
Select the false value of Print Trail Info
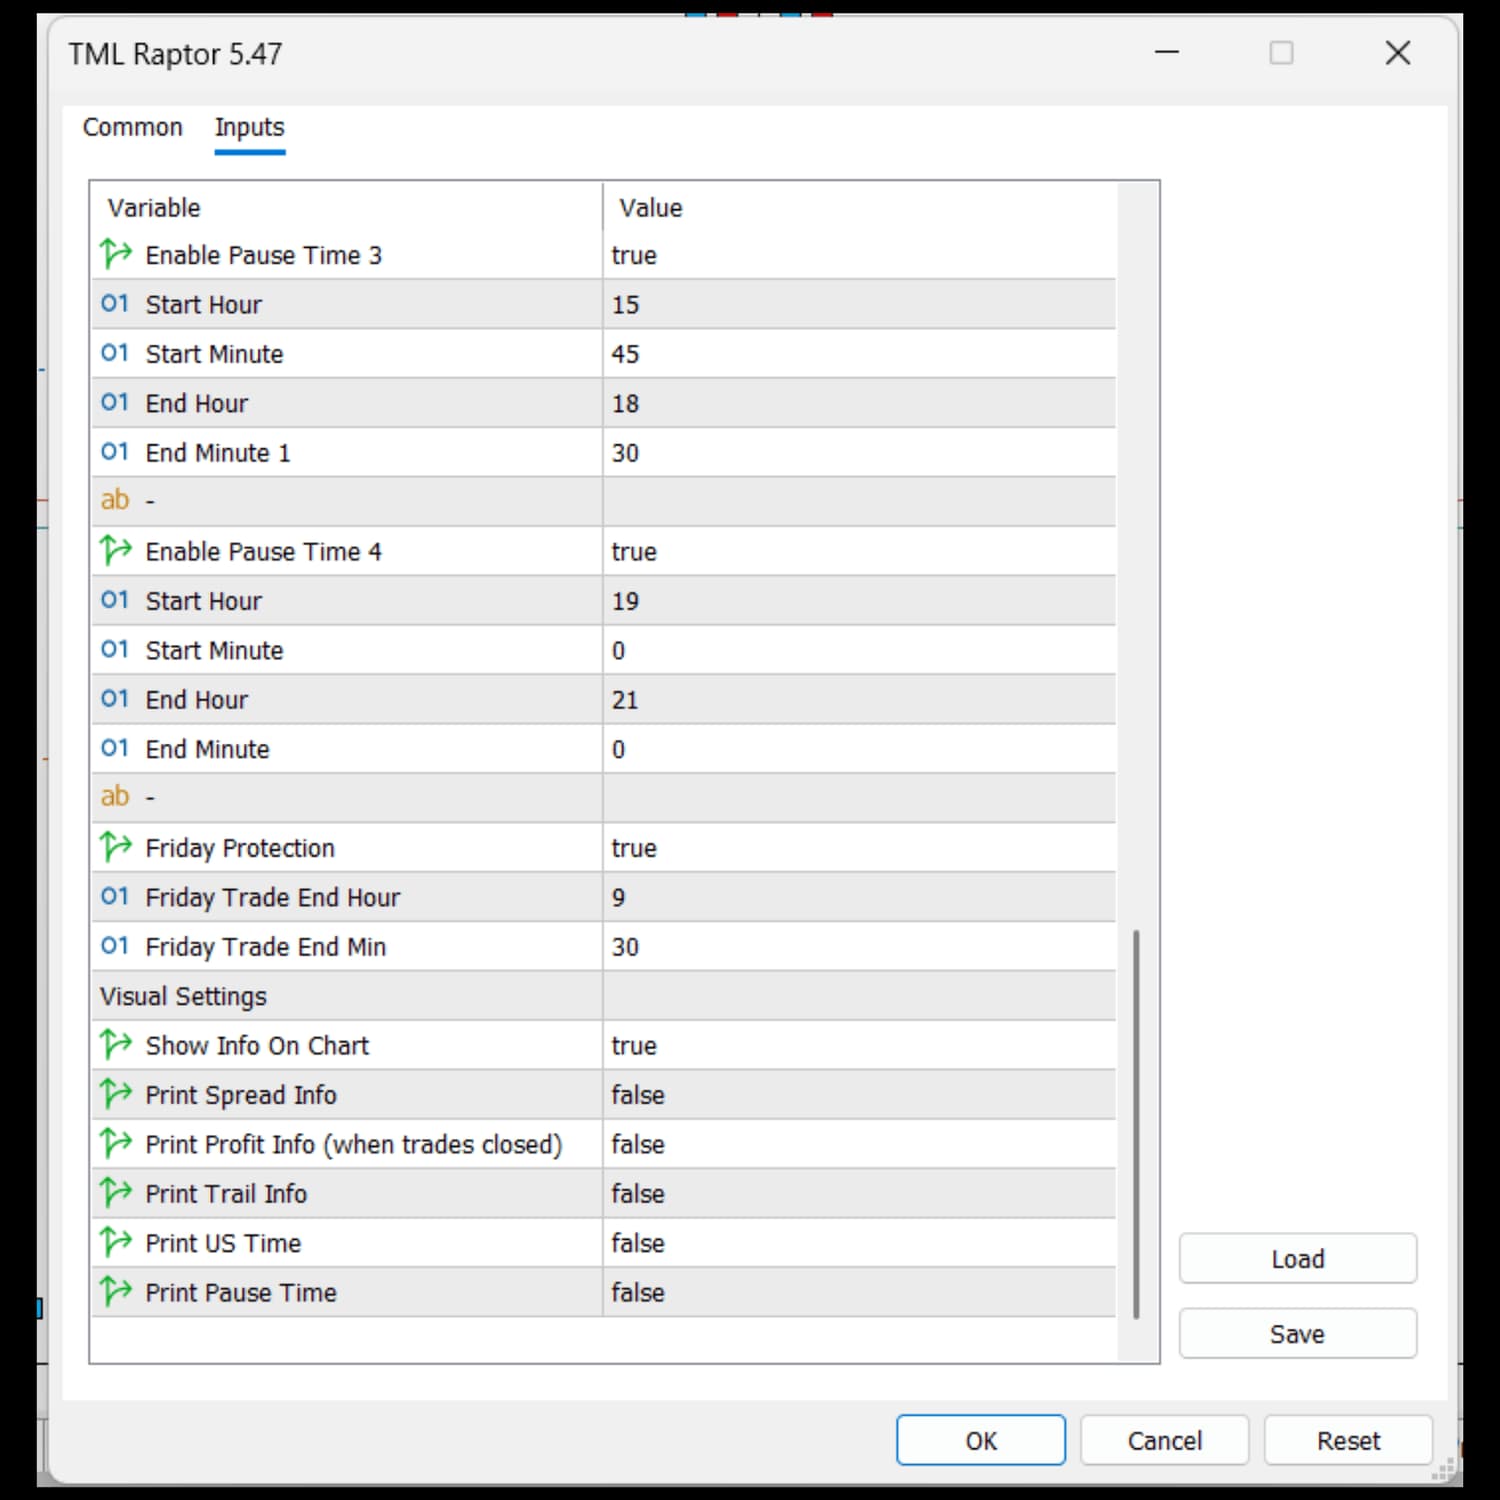point(638,1194)
